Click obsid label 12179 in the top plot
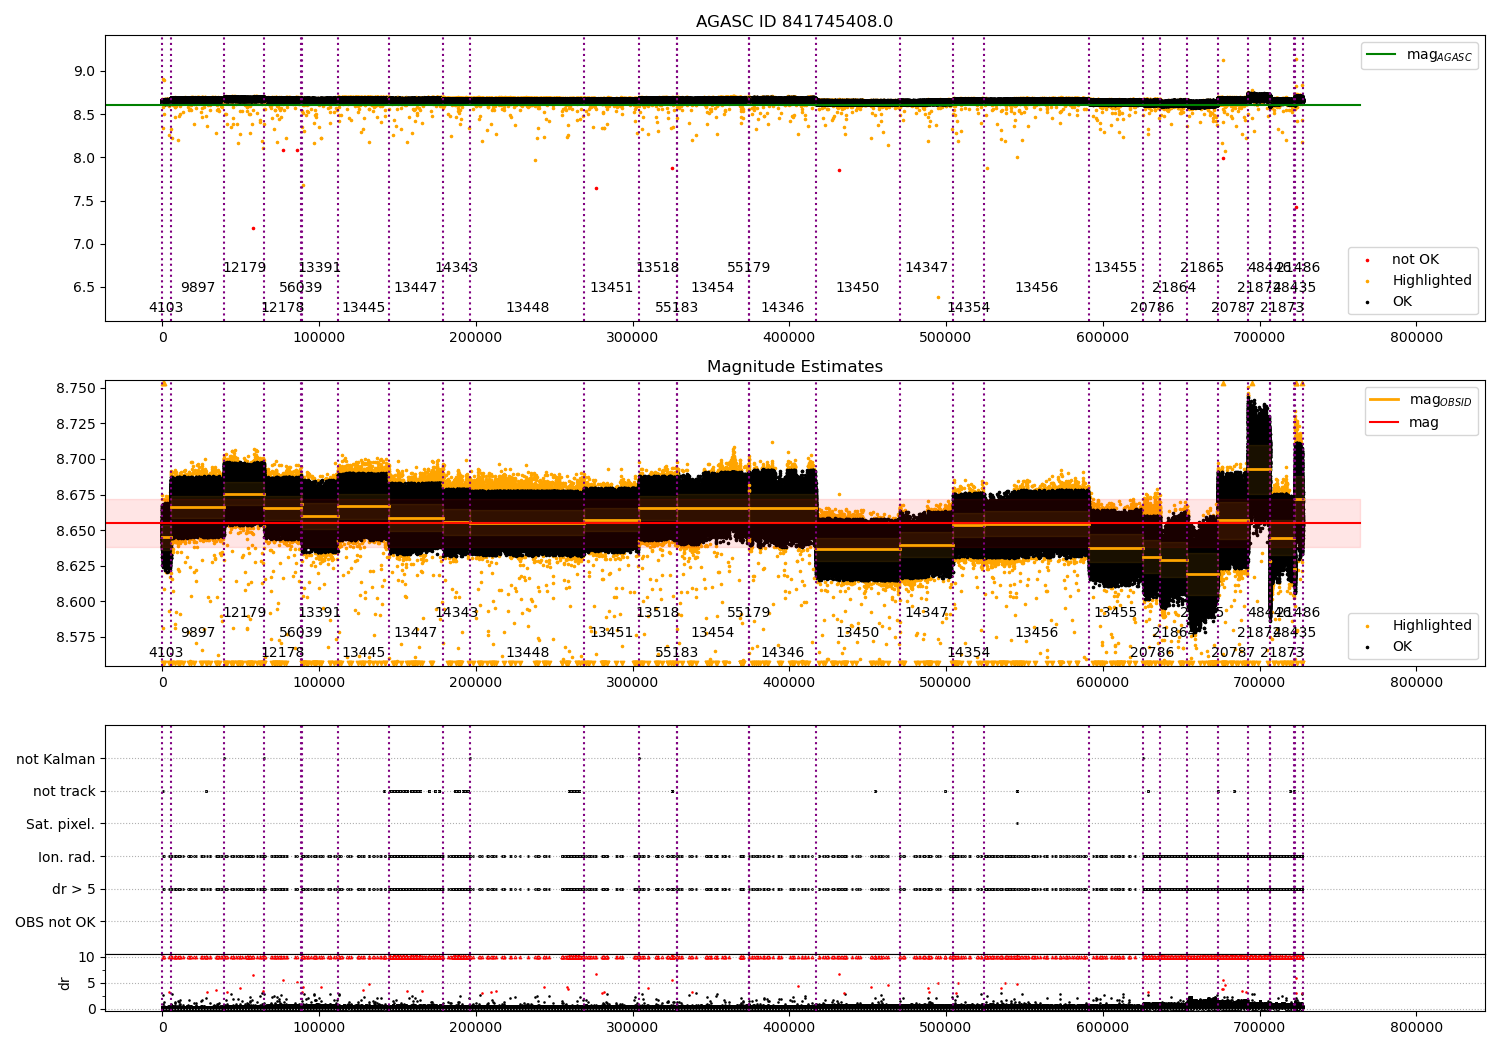 [244, 268]
